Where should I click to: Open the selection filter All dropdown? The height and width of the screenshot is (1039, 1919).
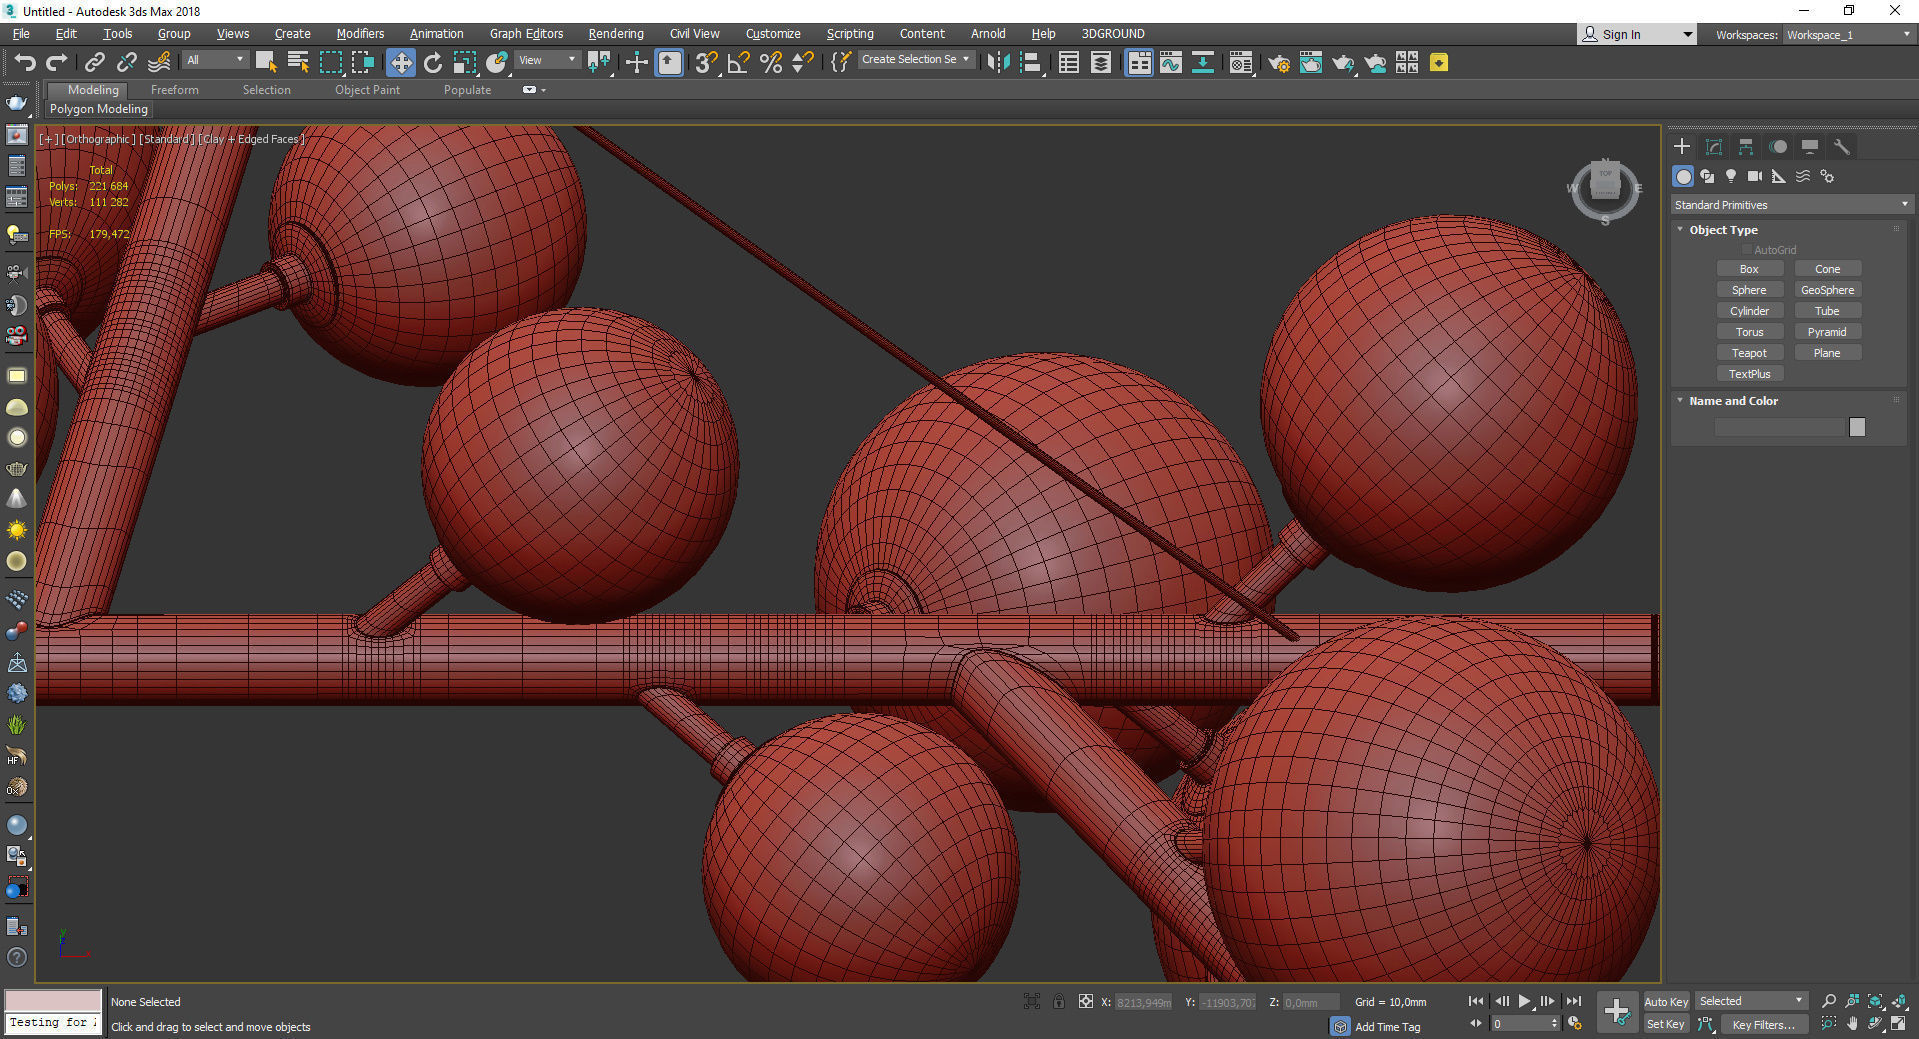point(215,60)
